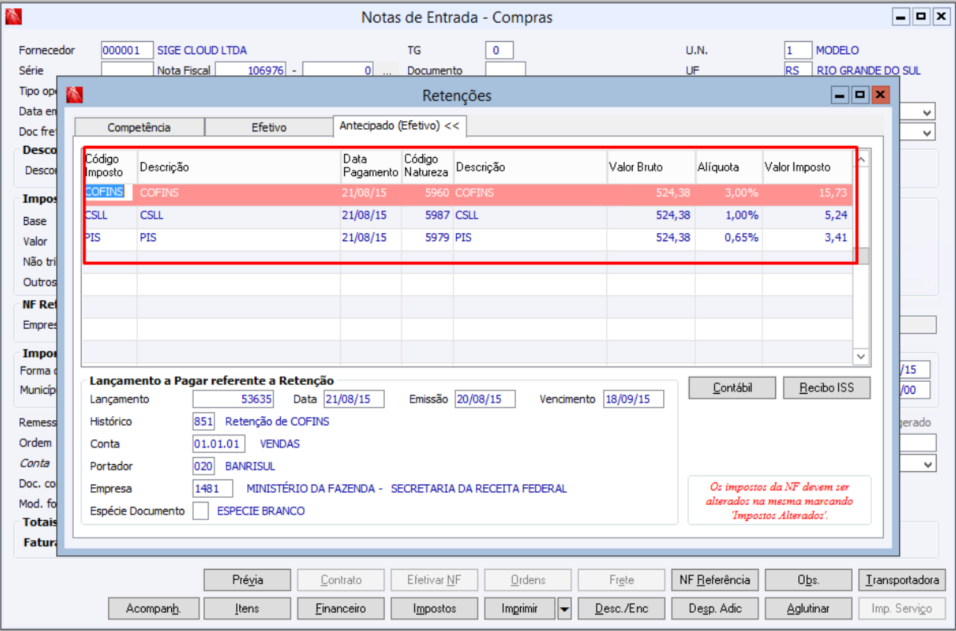This screenshot has height=631, width=956.
Task: Click the Financeiro button
Action: tap(340, 608)
